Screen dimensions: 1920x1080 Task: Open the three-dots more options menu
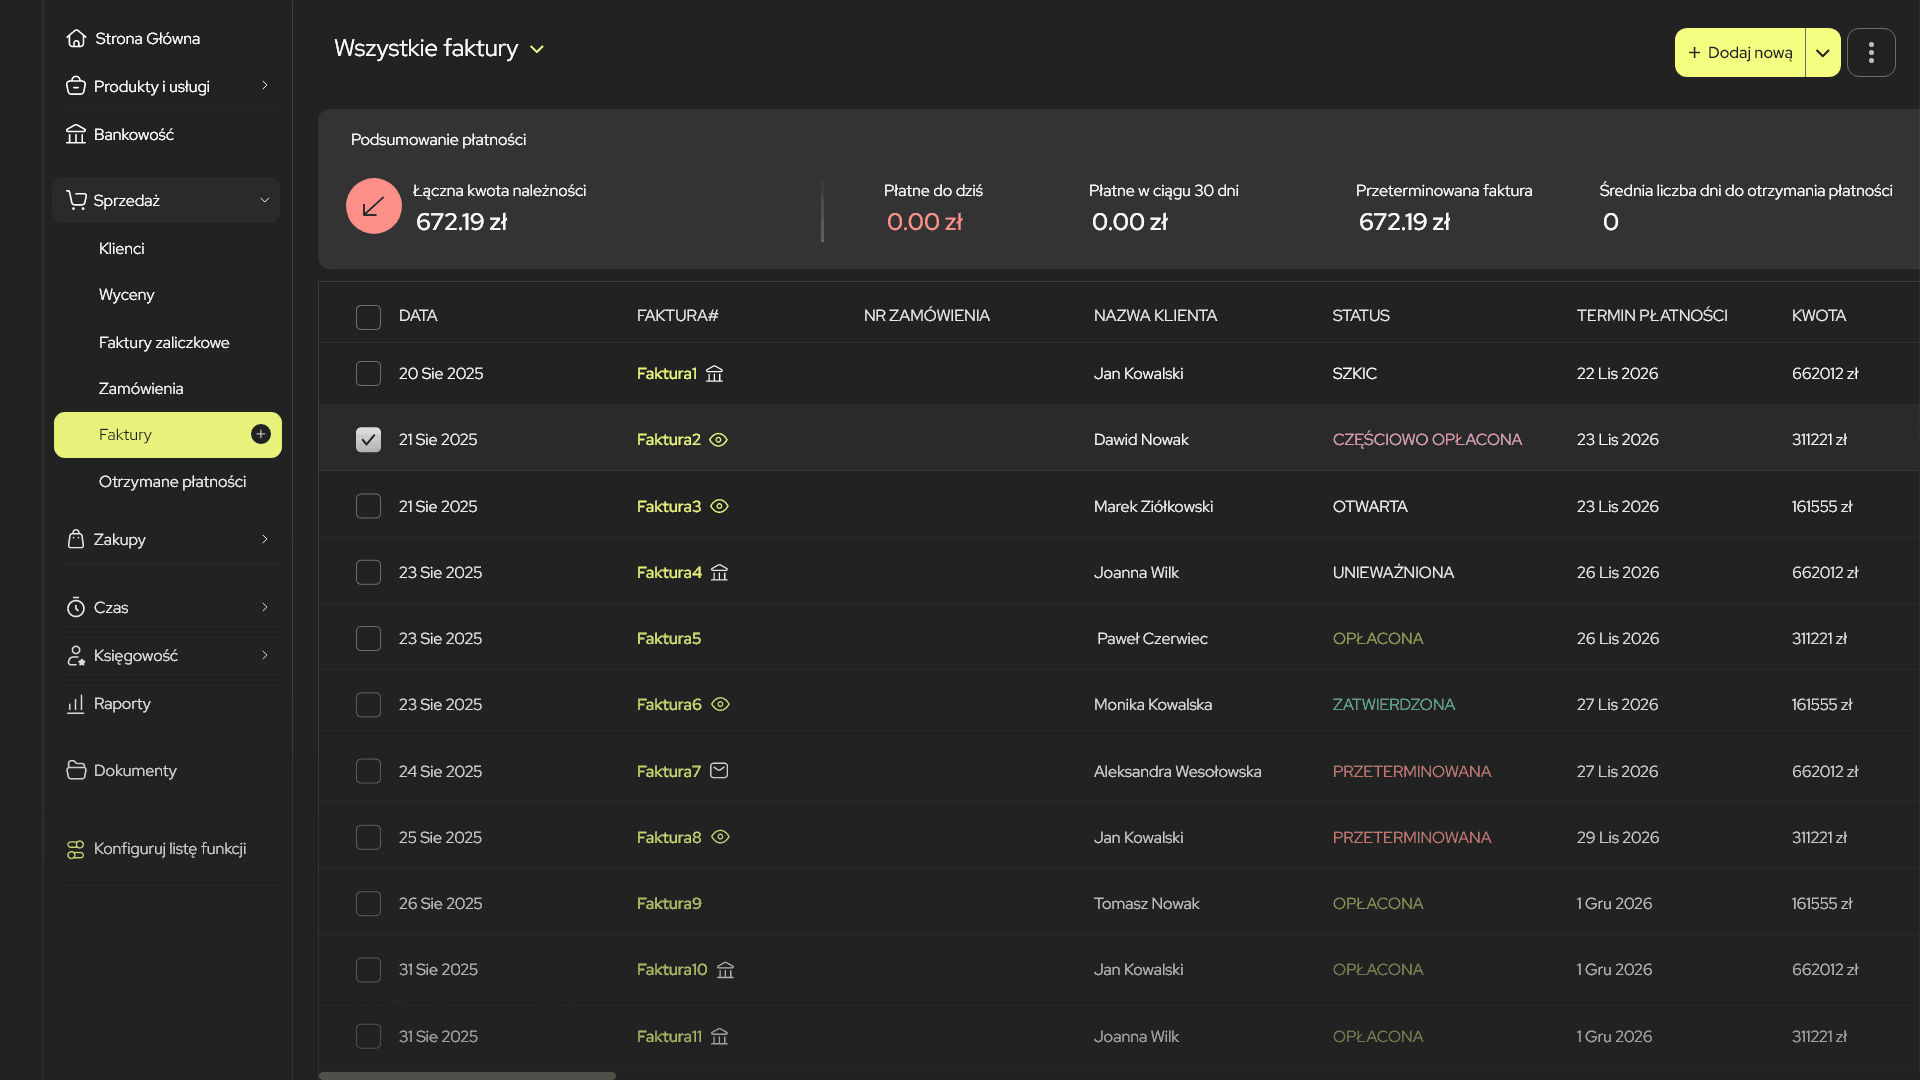tap(1871, 53)
